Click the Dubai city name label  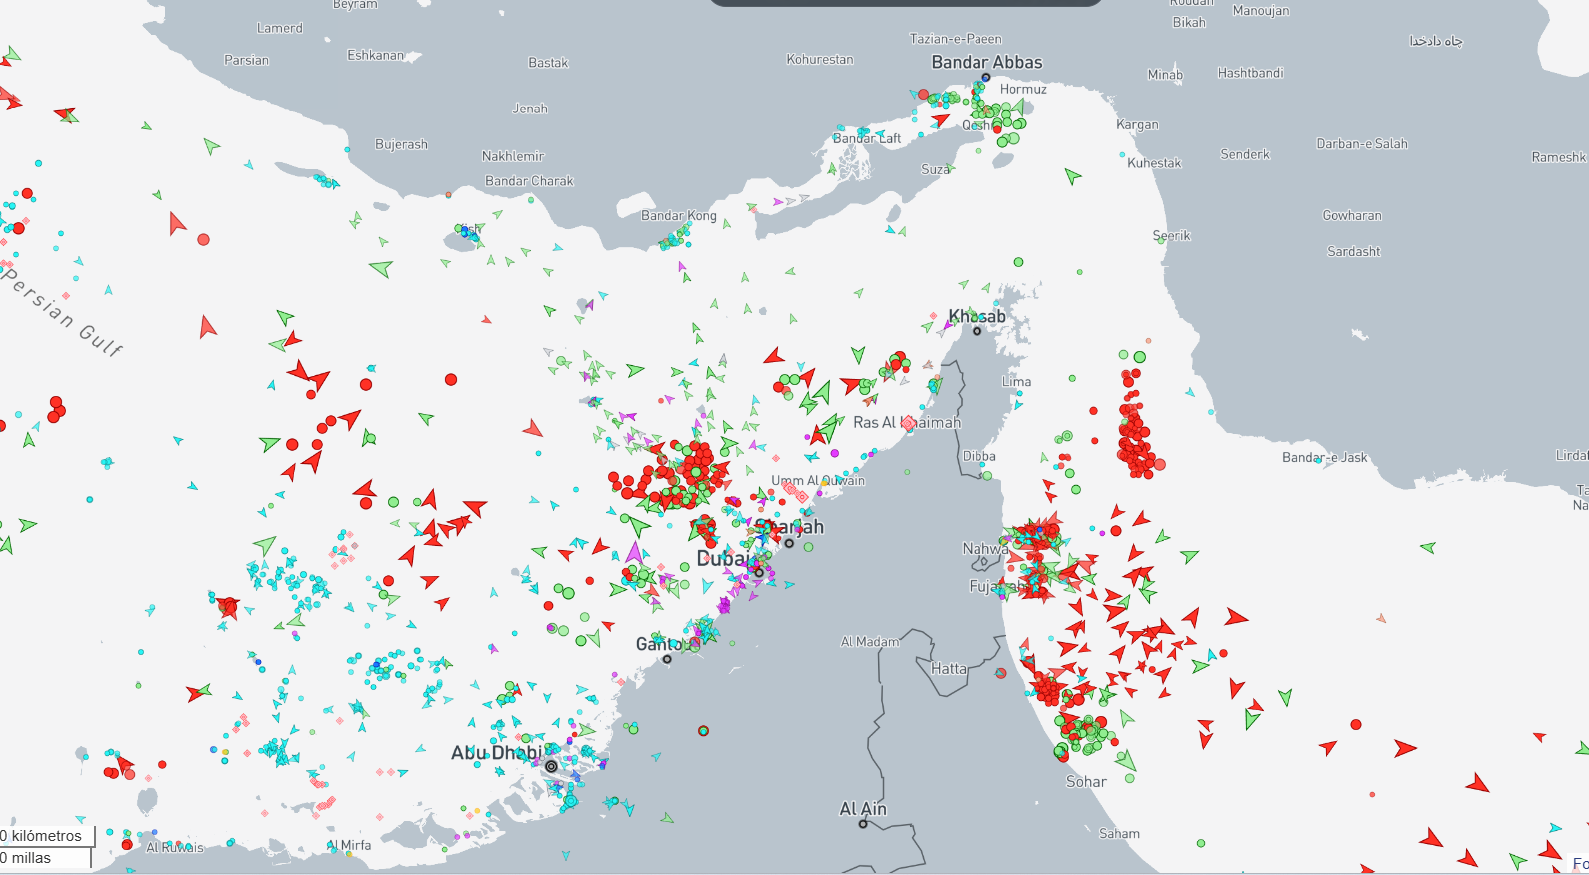coord(722,558)
